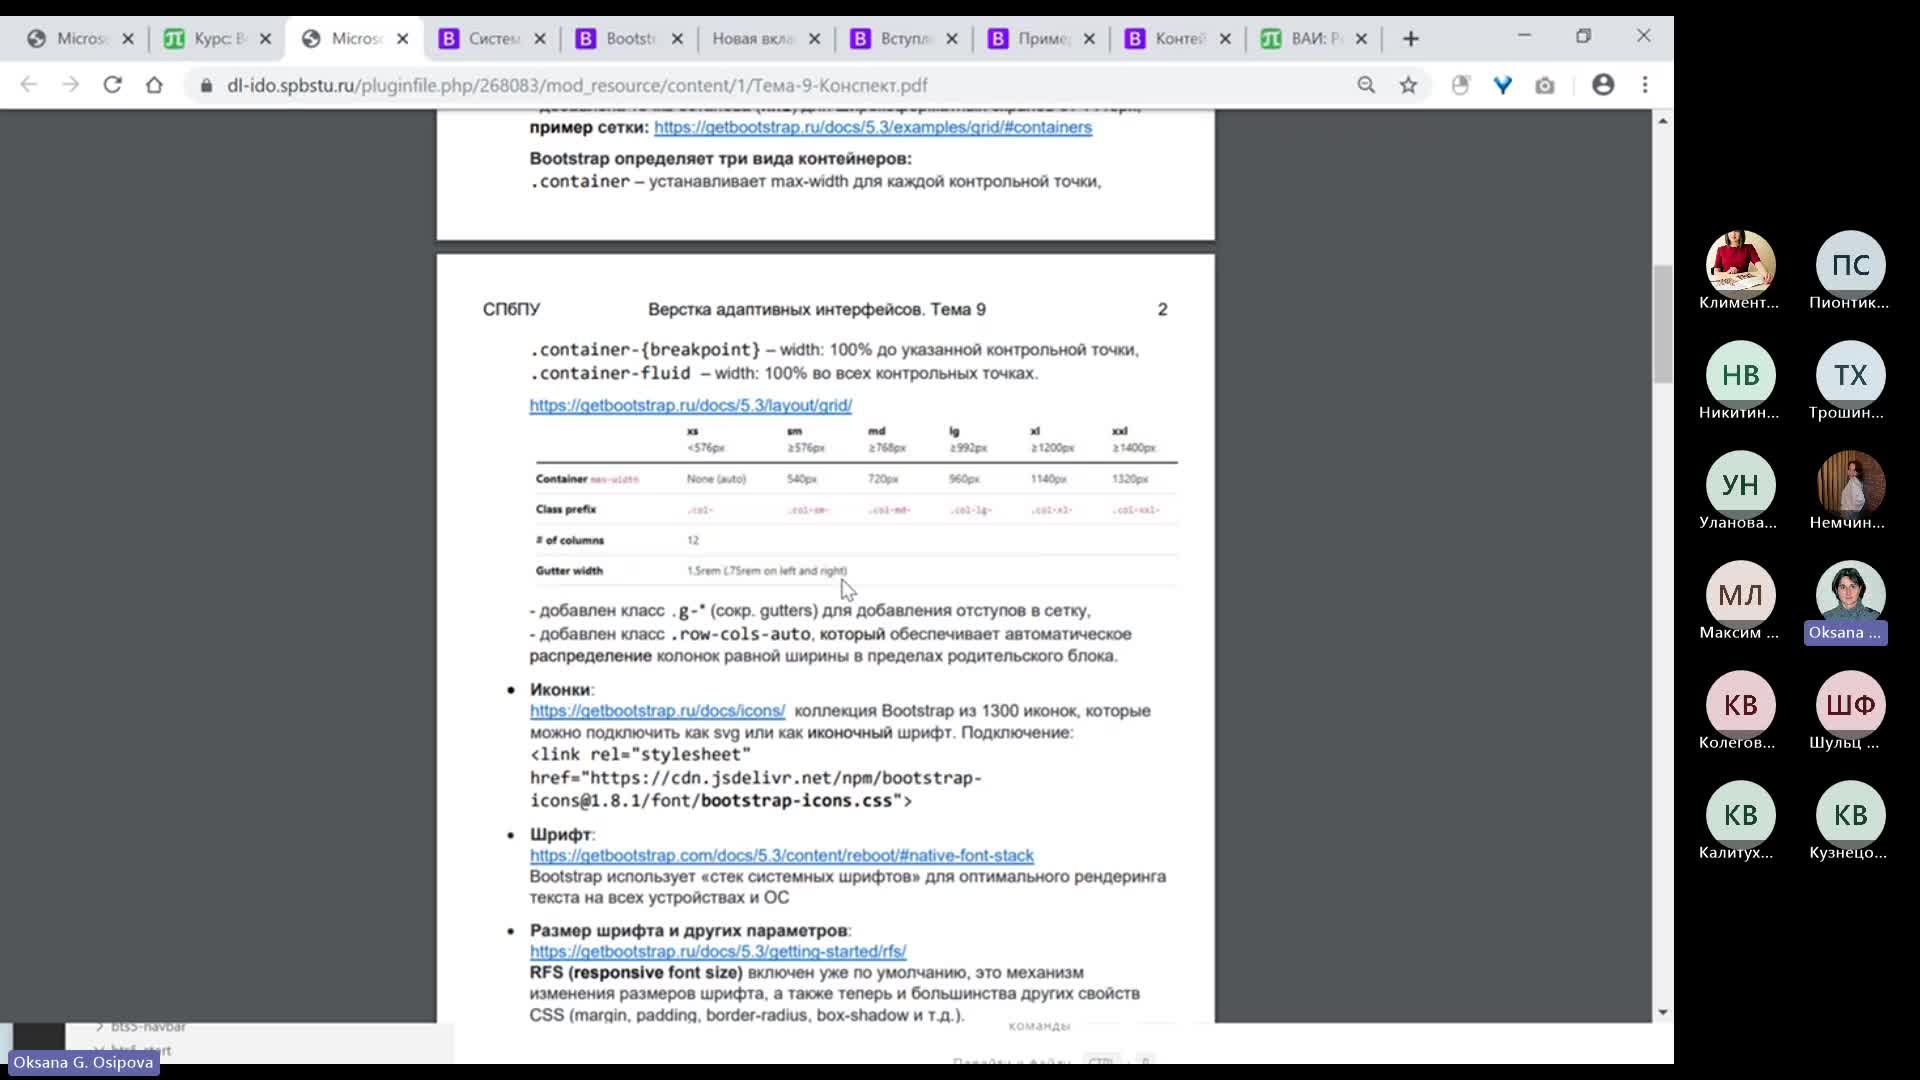Close the 'Приме' tab
The width and height of the screenshot is (1920, 1080).
(x=1089, y=39)
